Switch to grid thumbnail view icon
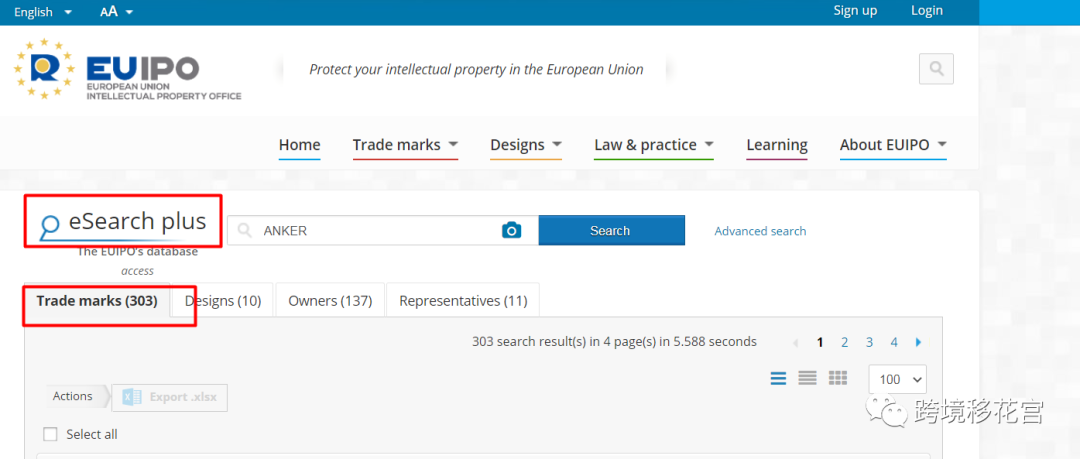Image resolution: width=1080 pixels, height=459 pixels. pyautogui.click(x=838, y=378)
